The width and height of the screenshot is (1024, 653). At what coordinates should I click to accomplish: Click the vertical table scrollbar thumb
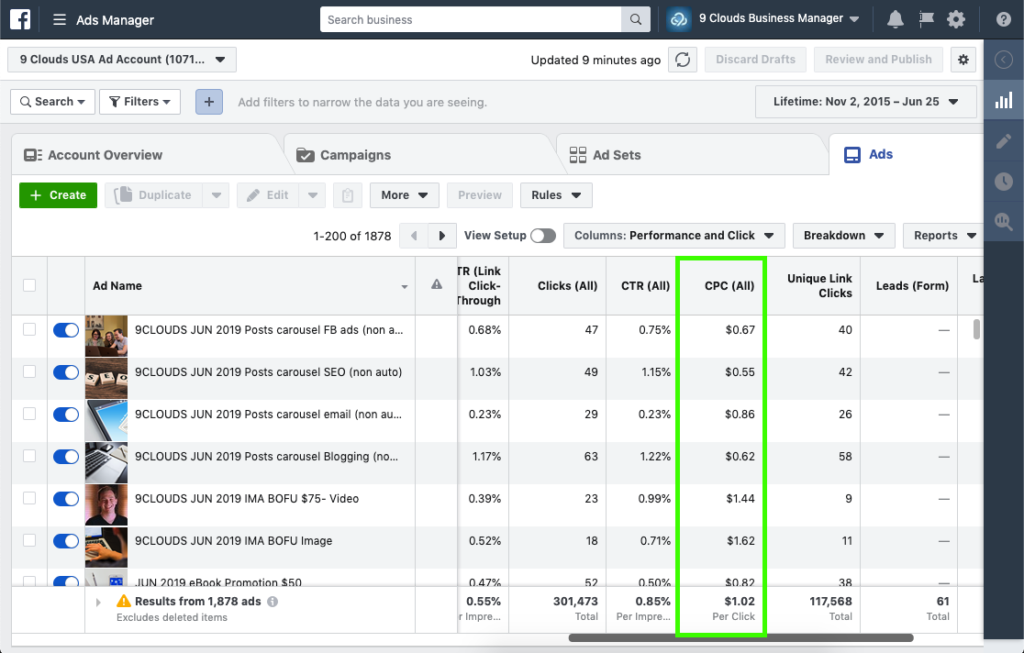(x=976, y=329)
